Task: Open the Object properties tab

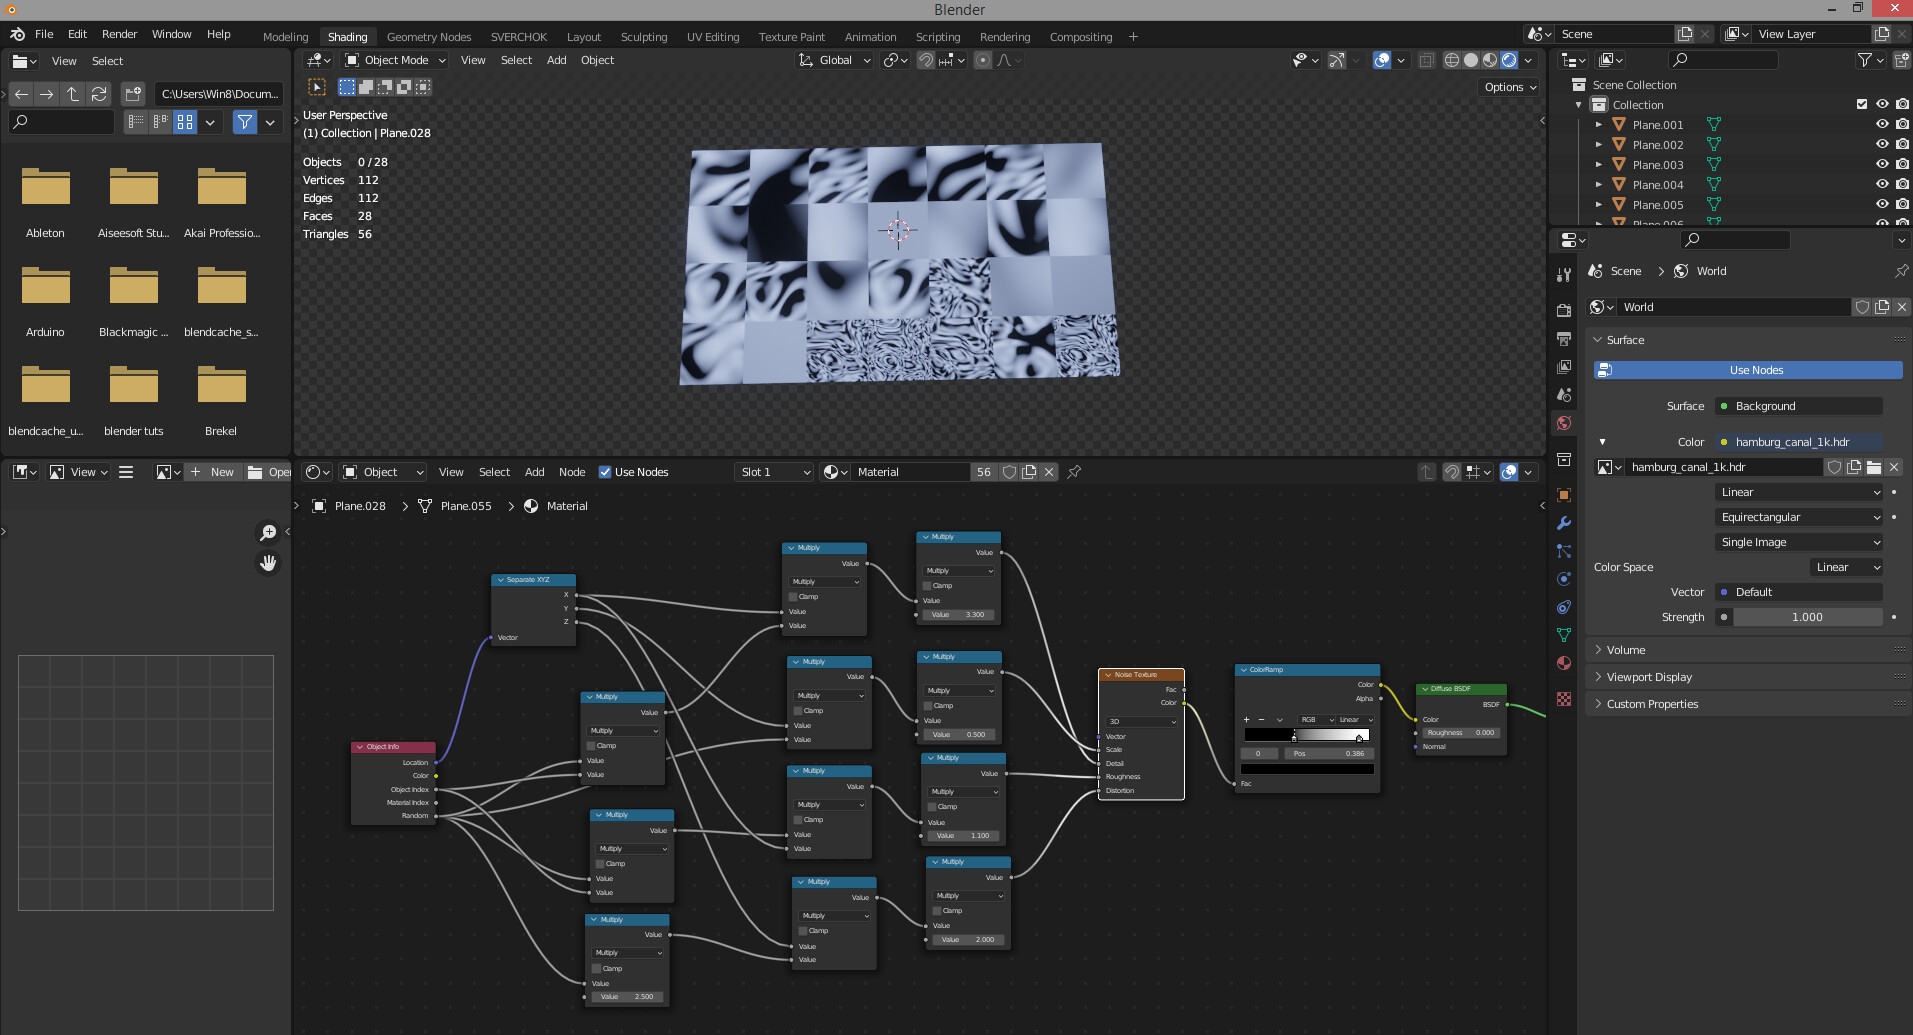Action: coord(1564,495)
